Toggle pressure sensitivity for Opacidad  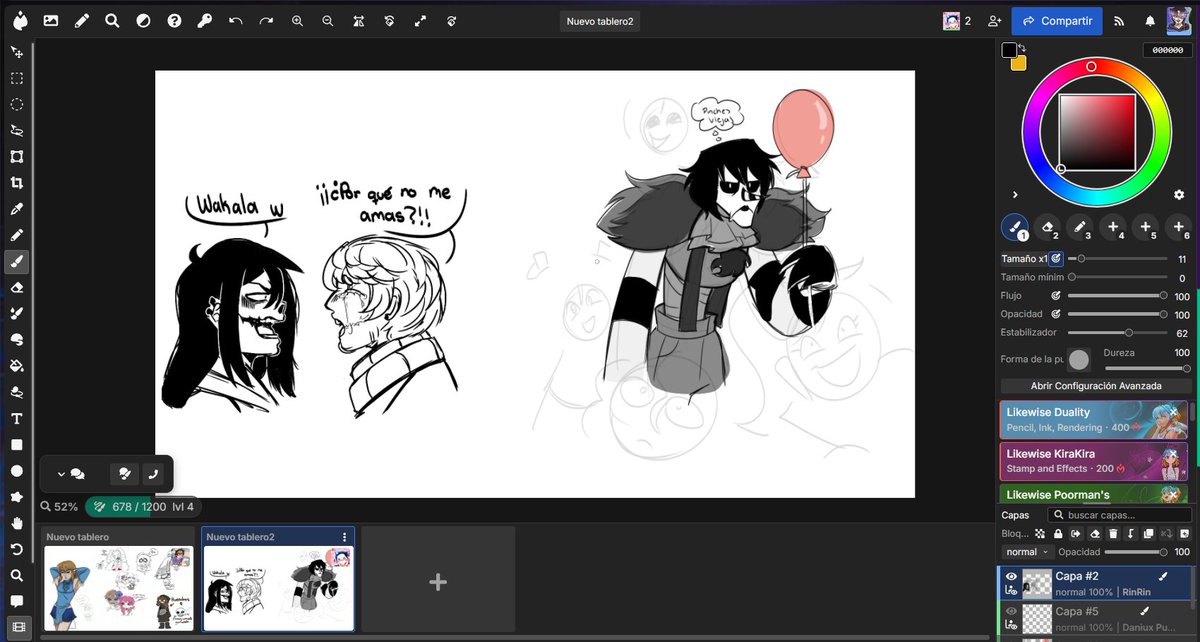(1055, 314)
